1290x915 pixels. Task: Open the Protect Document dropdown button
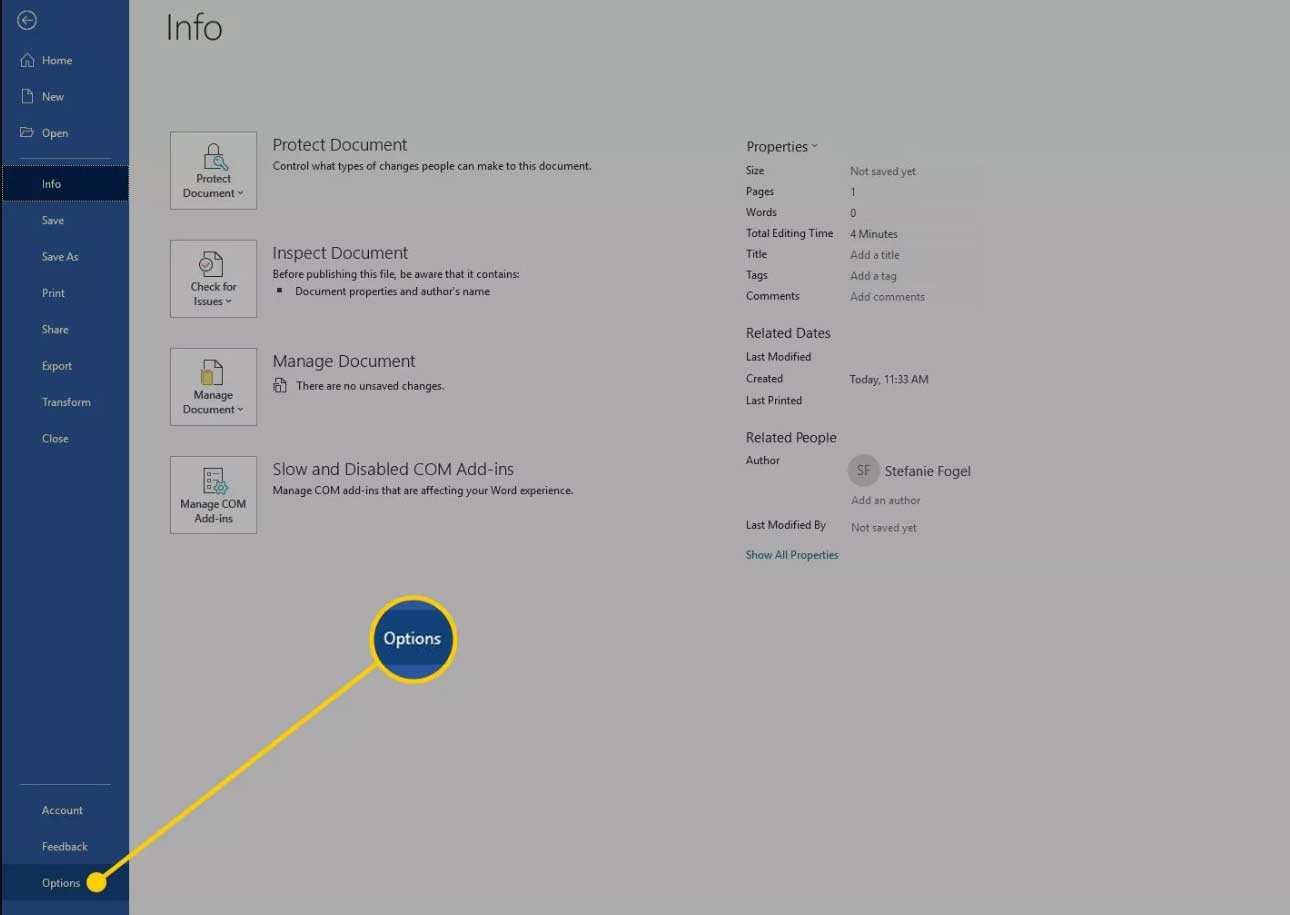click(x=213, y=171)
